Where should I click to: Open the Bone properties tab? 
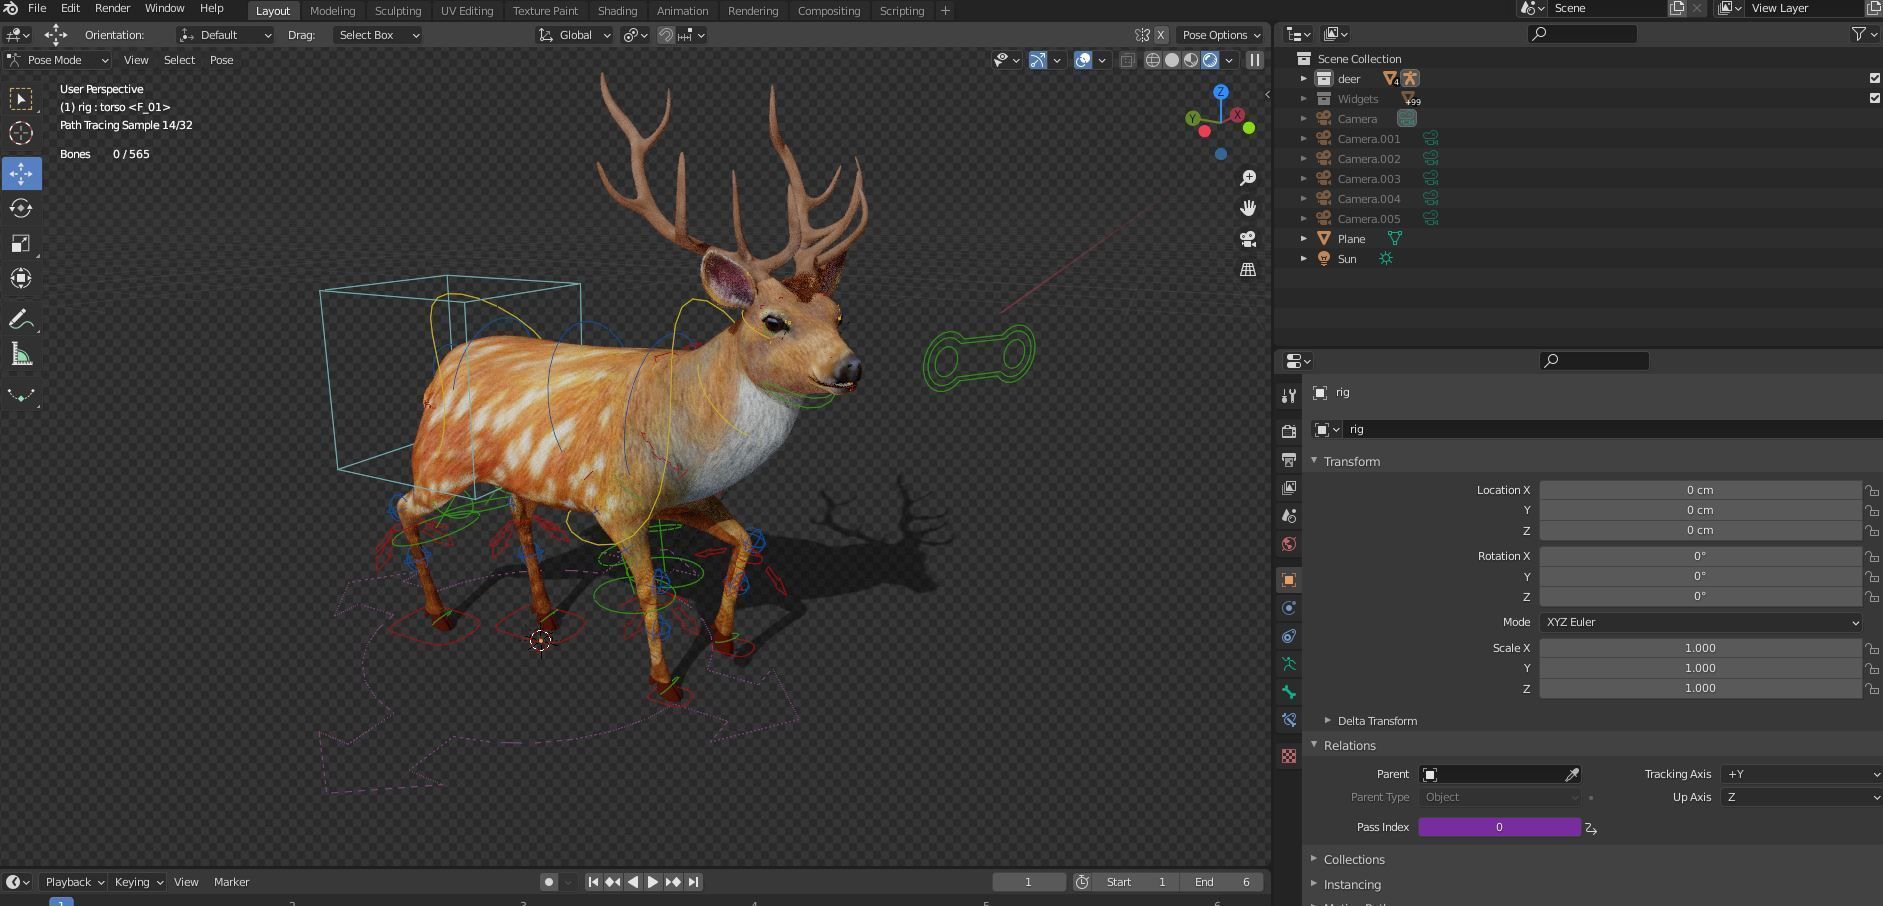[1289, 692]
